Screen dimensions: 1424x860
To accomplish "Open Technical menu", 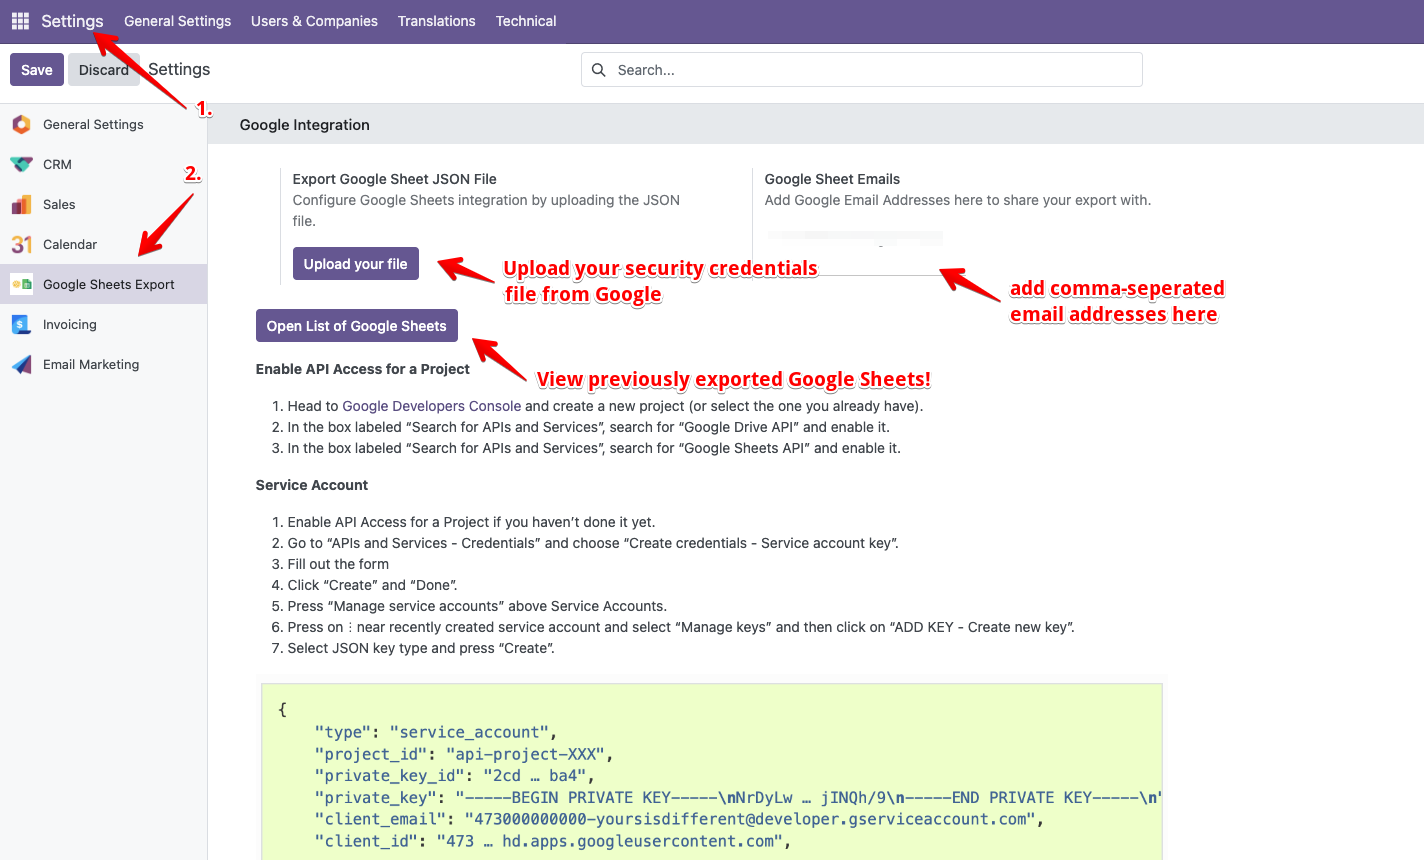I will tap(526, 21).
